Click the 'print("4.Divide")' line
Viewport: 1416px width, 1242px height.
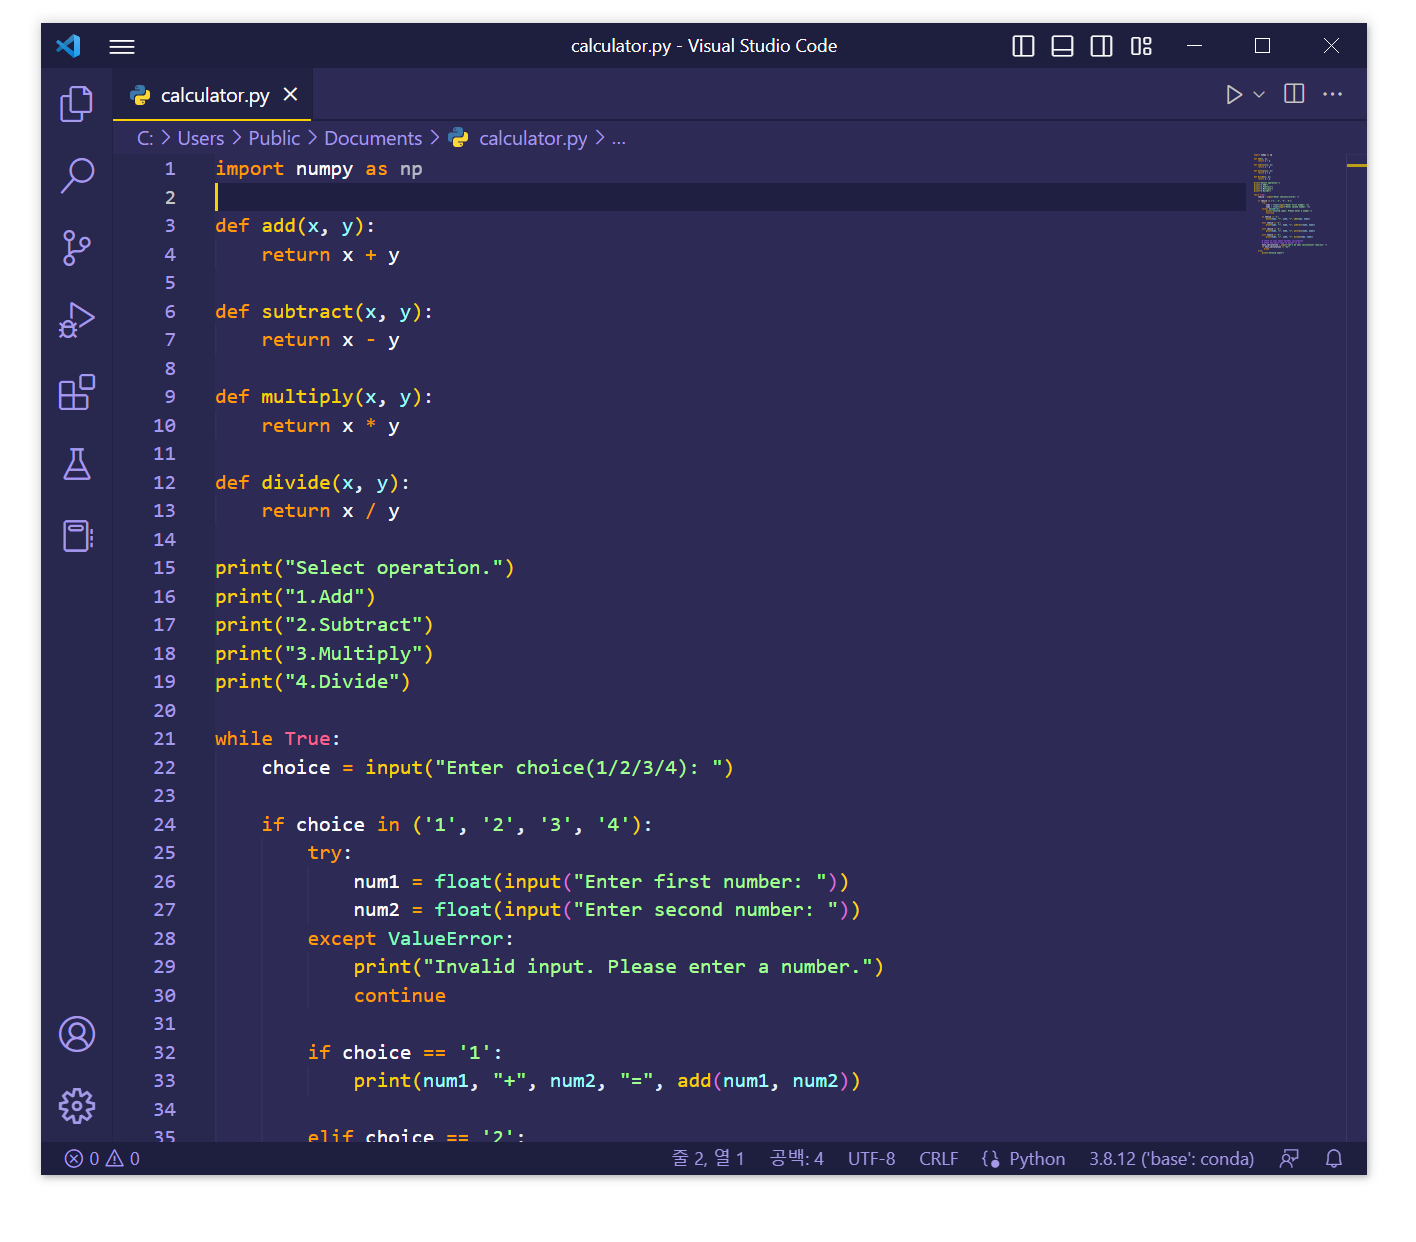[312, 682]
